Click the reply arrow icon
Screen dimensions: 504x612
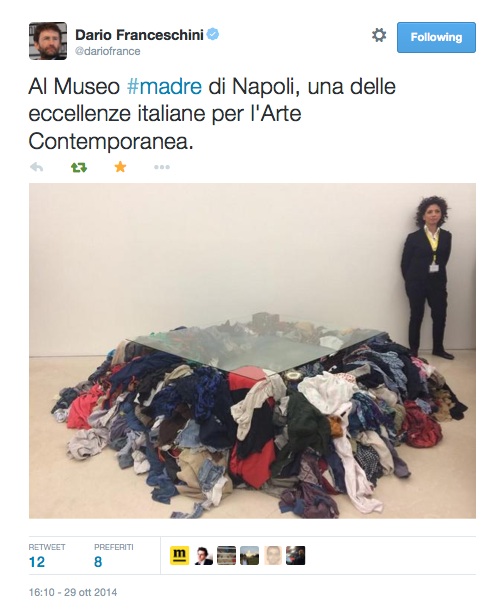click(37, 167)
